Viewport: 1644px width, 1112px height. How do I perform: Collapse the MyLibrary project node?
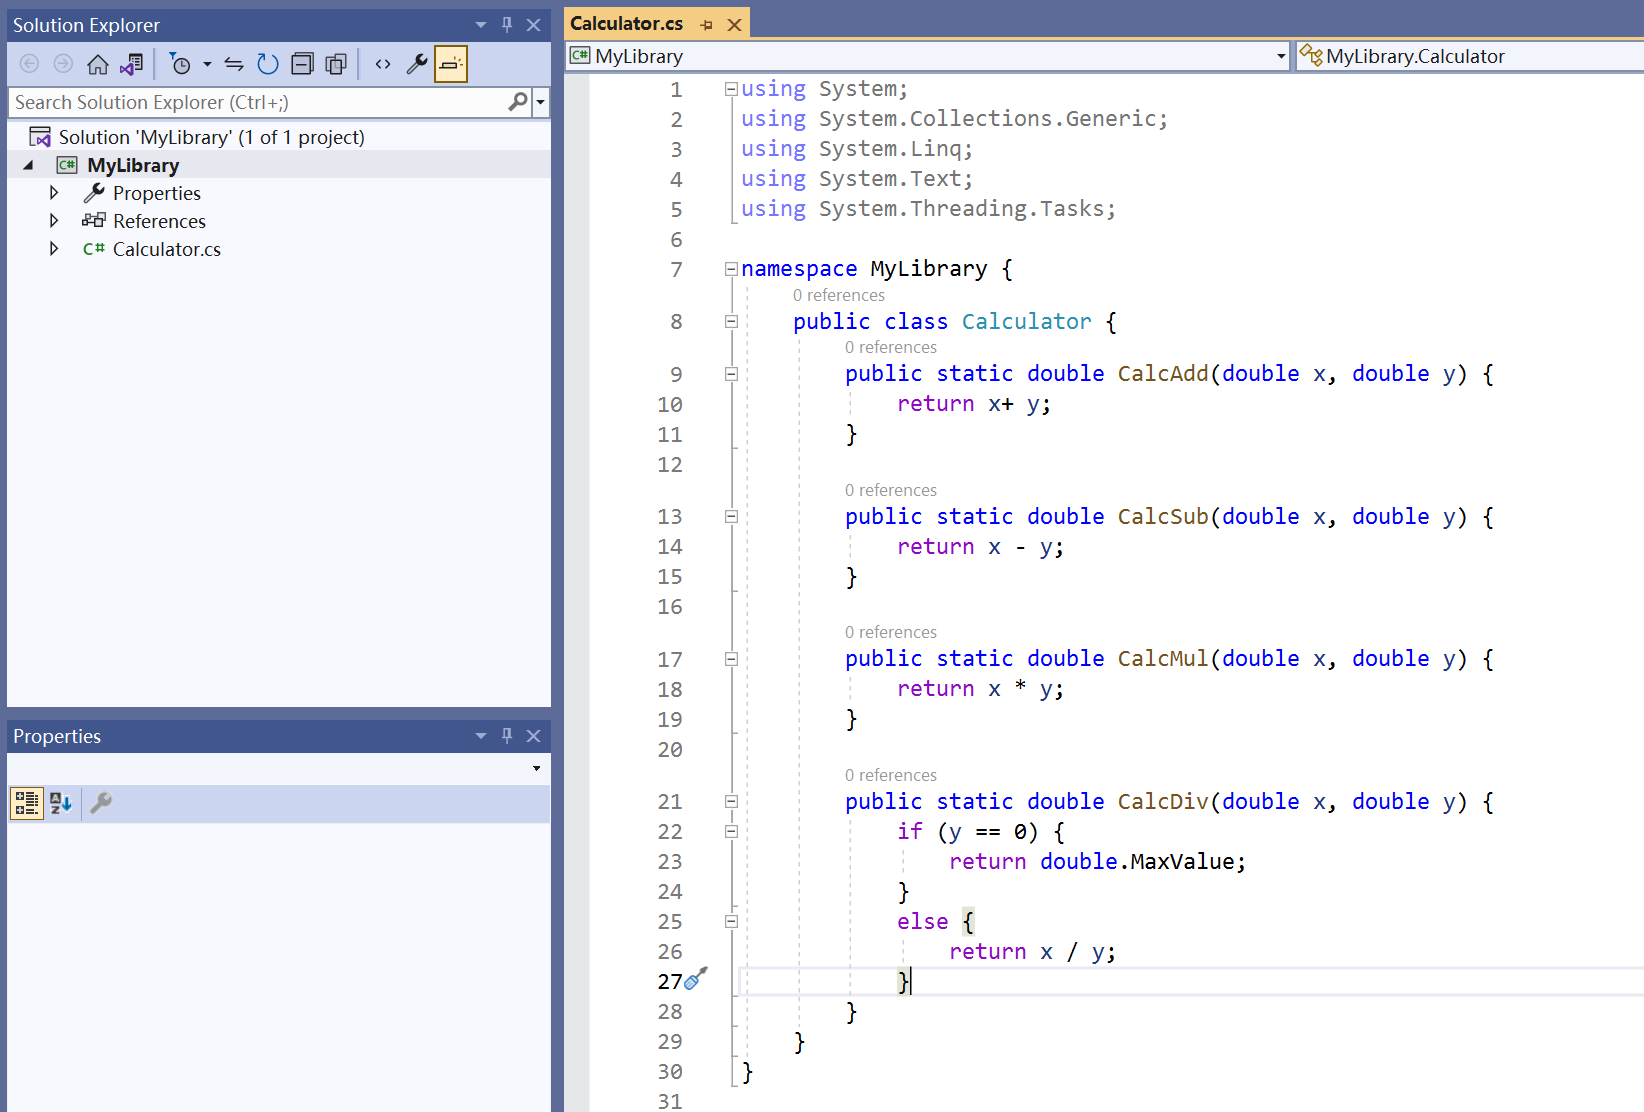(28, 165)
